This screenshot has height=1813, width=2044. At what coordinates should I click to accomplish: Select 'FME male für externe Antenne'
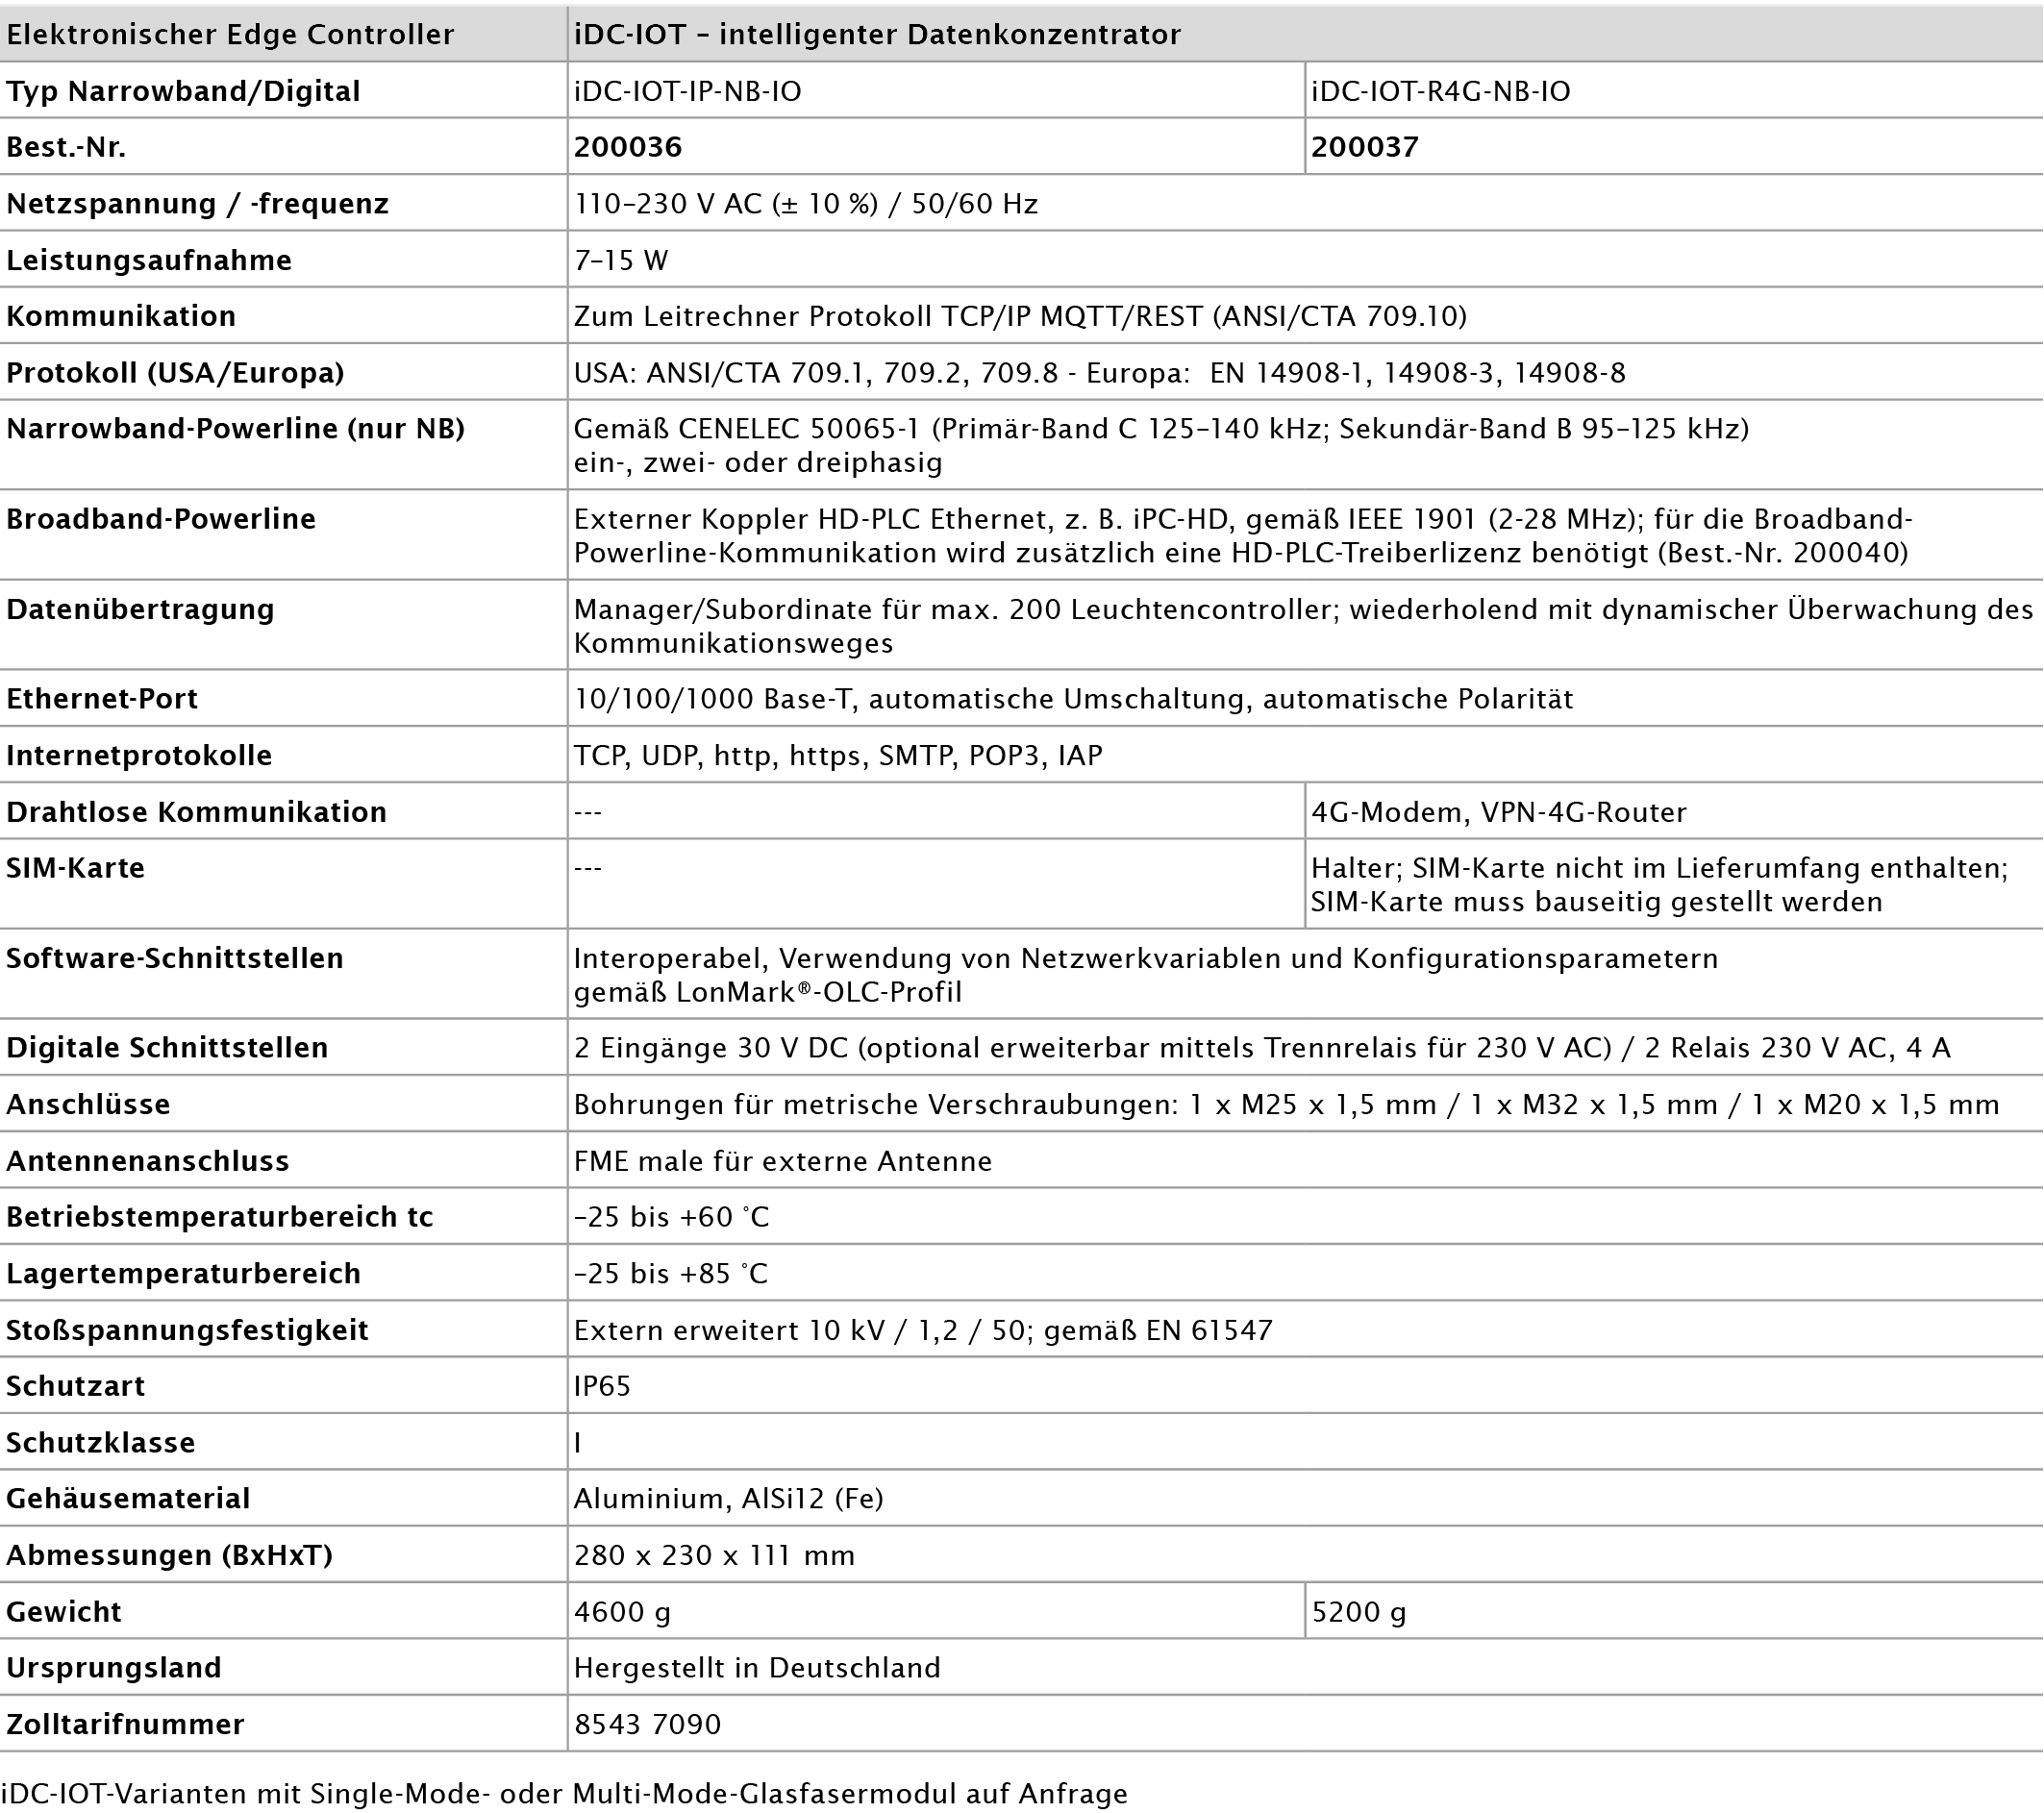(x=783, y=1162)
